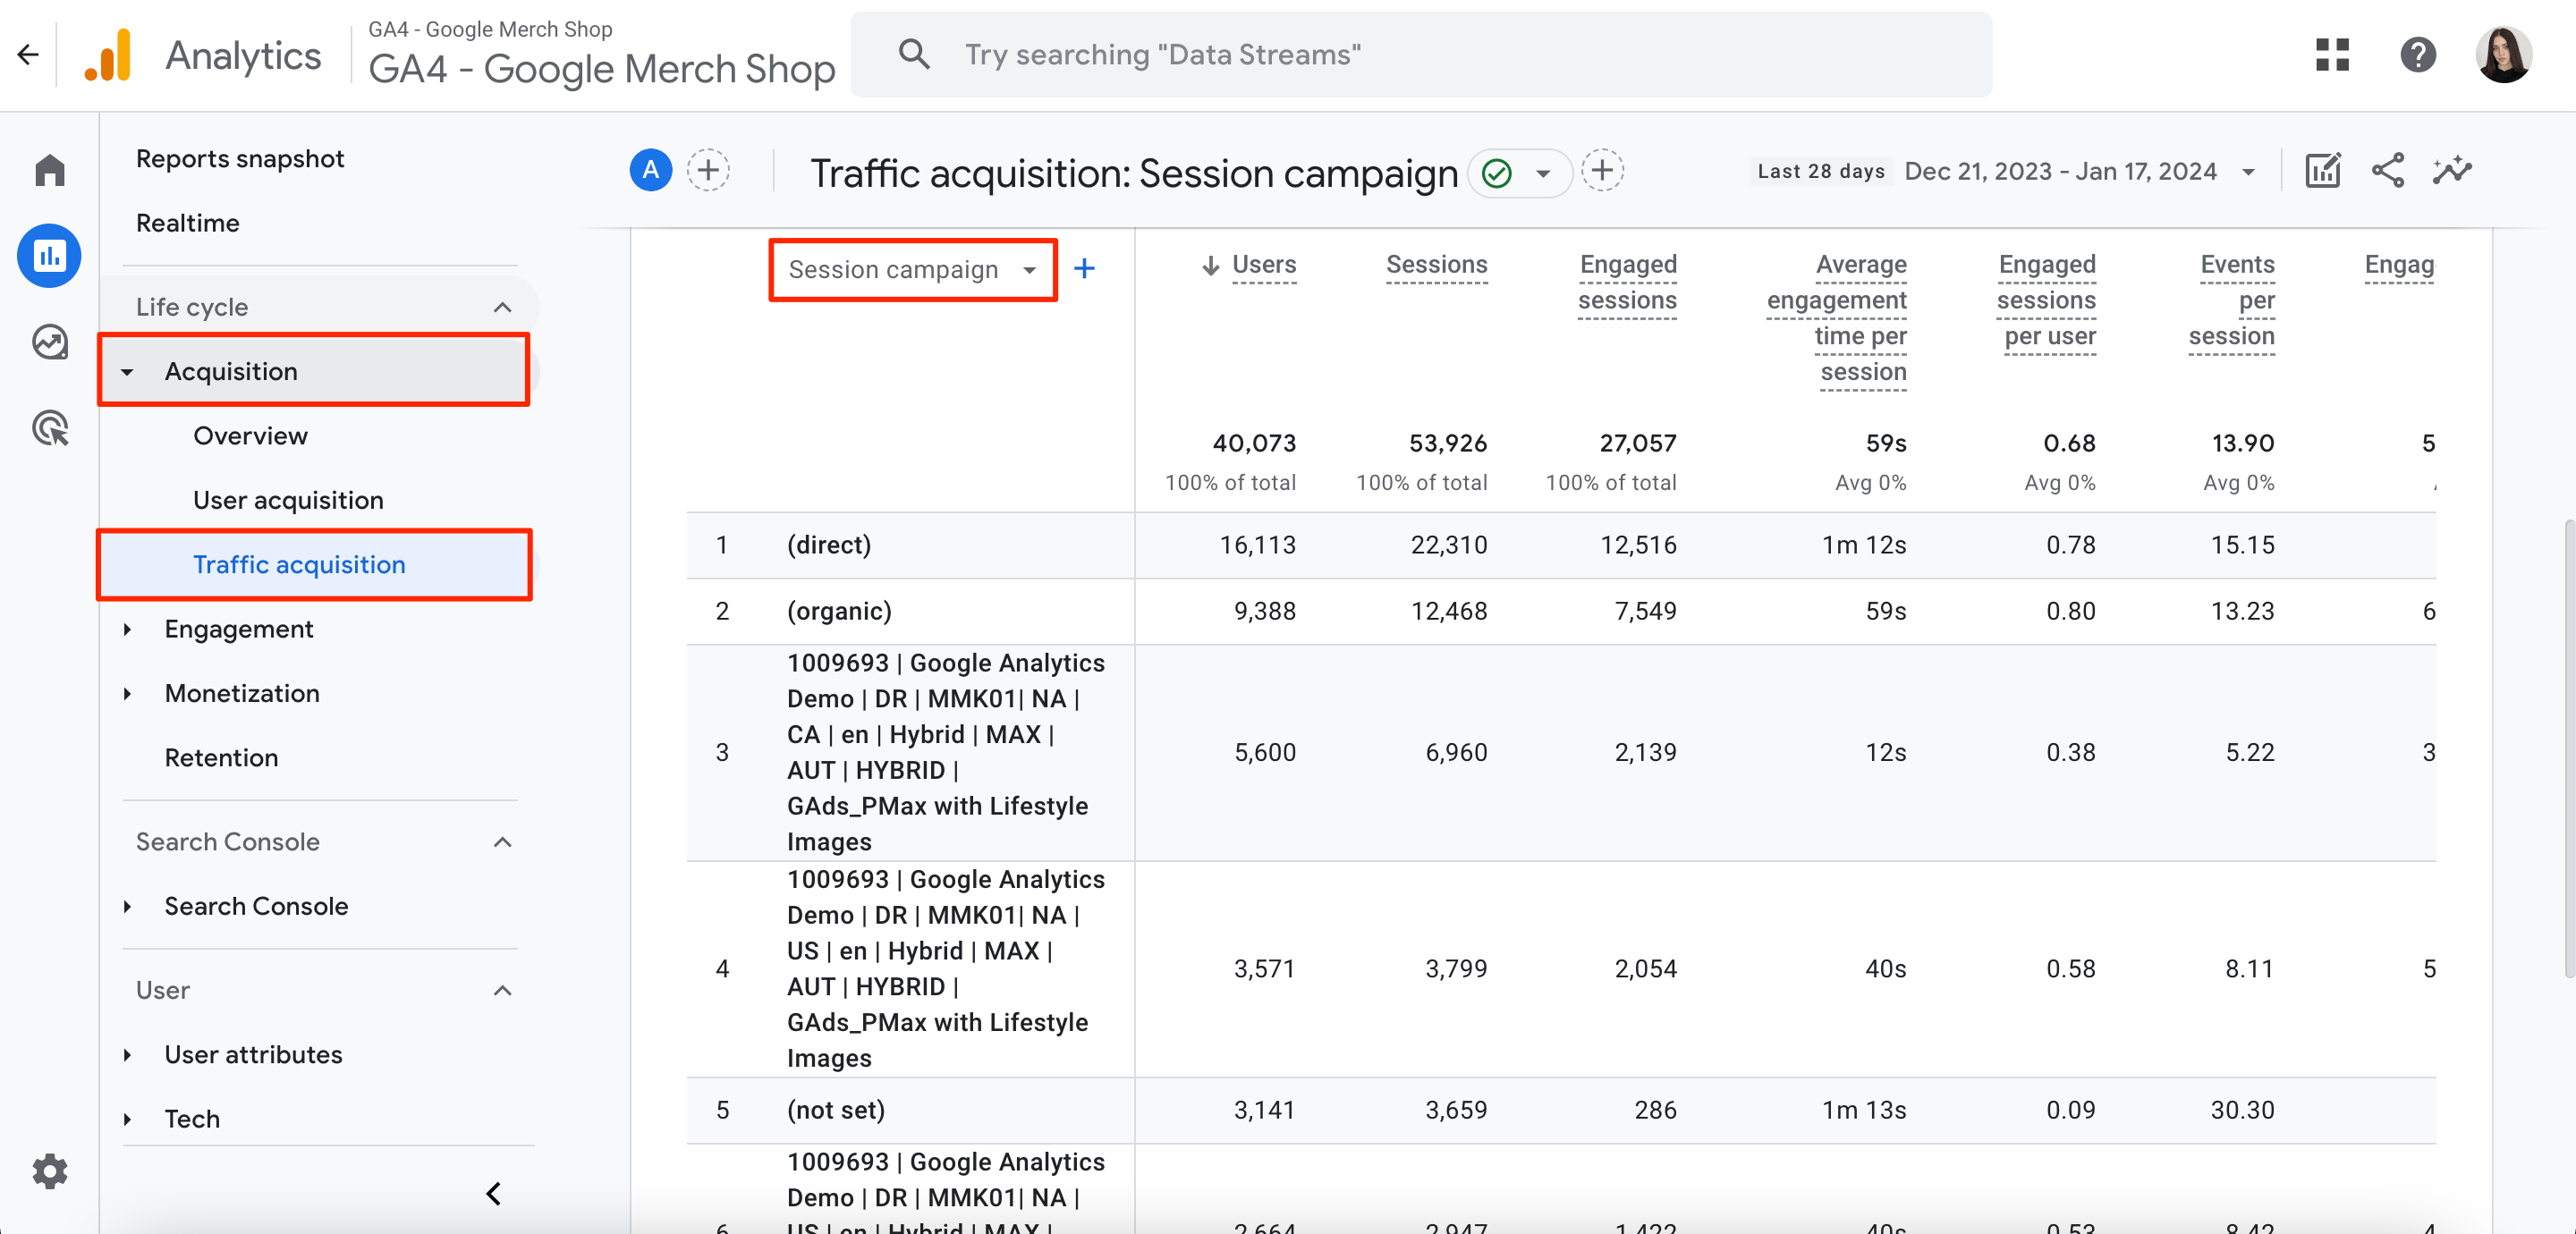
Task: Click the date range Dec 21, 2023 - Jan 17, 2024
Action: point(2060,171)
